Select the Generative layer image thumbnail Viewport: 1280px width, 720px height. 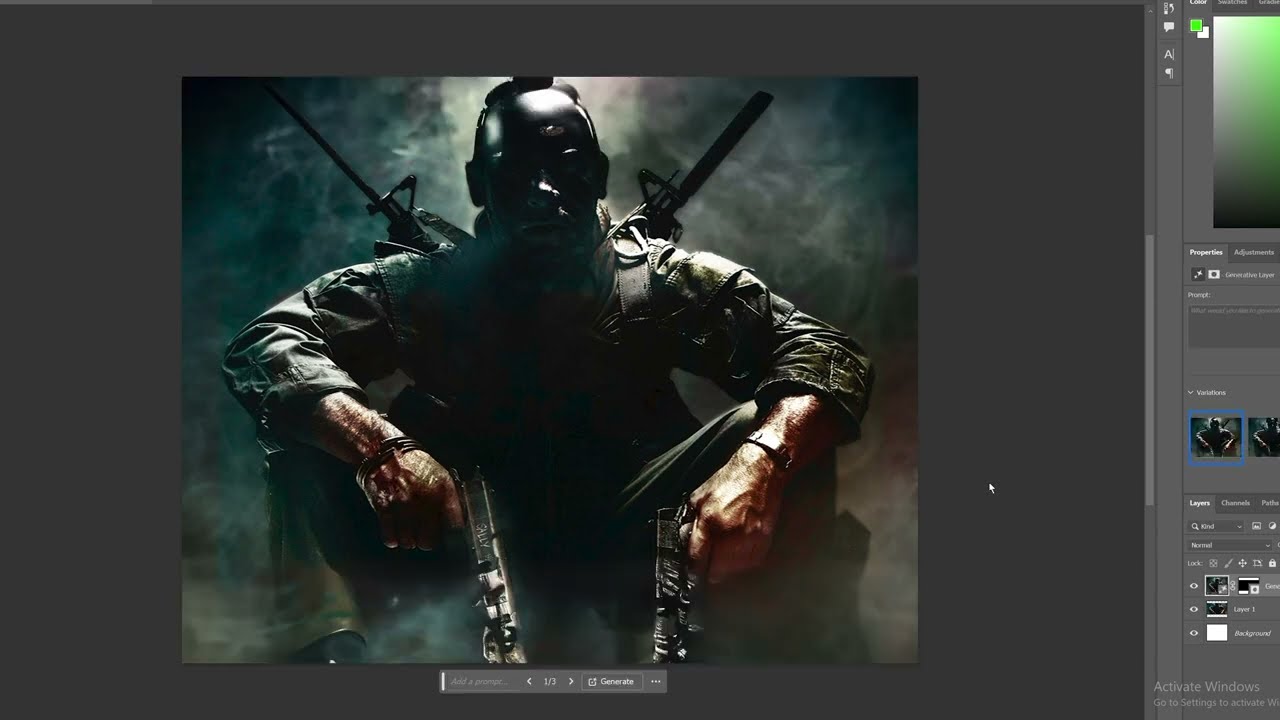tap(1217, 586)
